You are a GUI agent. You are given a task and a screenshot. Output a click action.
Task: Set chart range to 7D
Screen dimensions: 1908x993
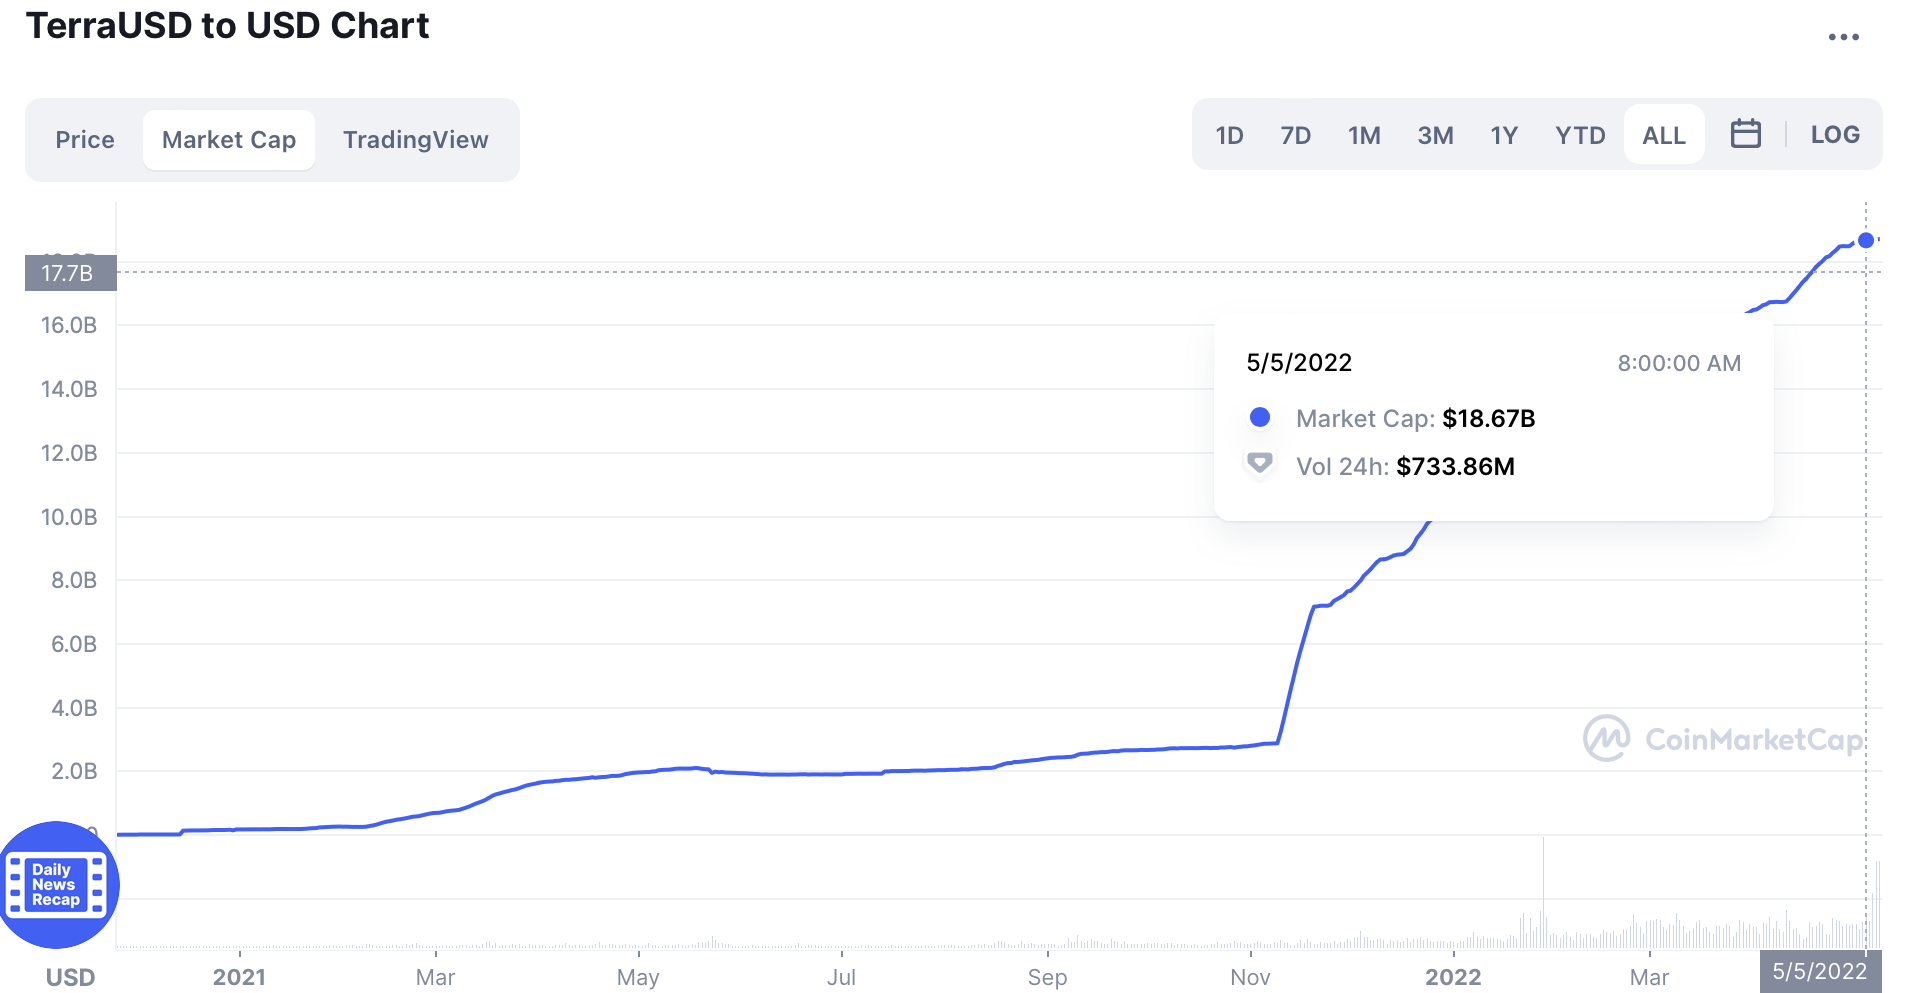tap(1295, 135)
